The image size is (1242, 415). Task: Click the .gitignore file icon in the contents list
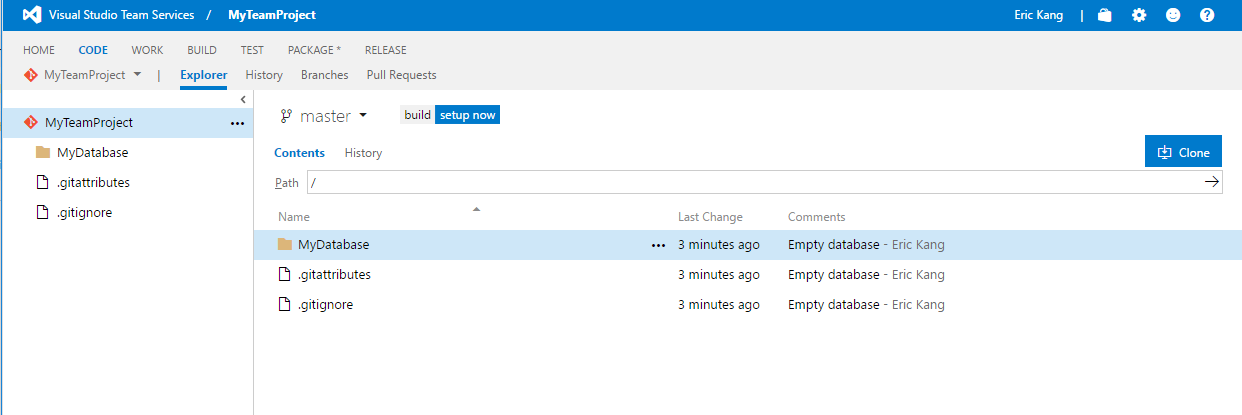point(285,305)
